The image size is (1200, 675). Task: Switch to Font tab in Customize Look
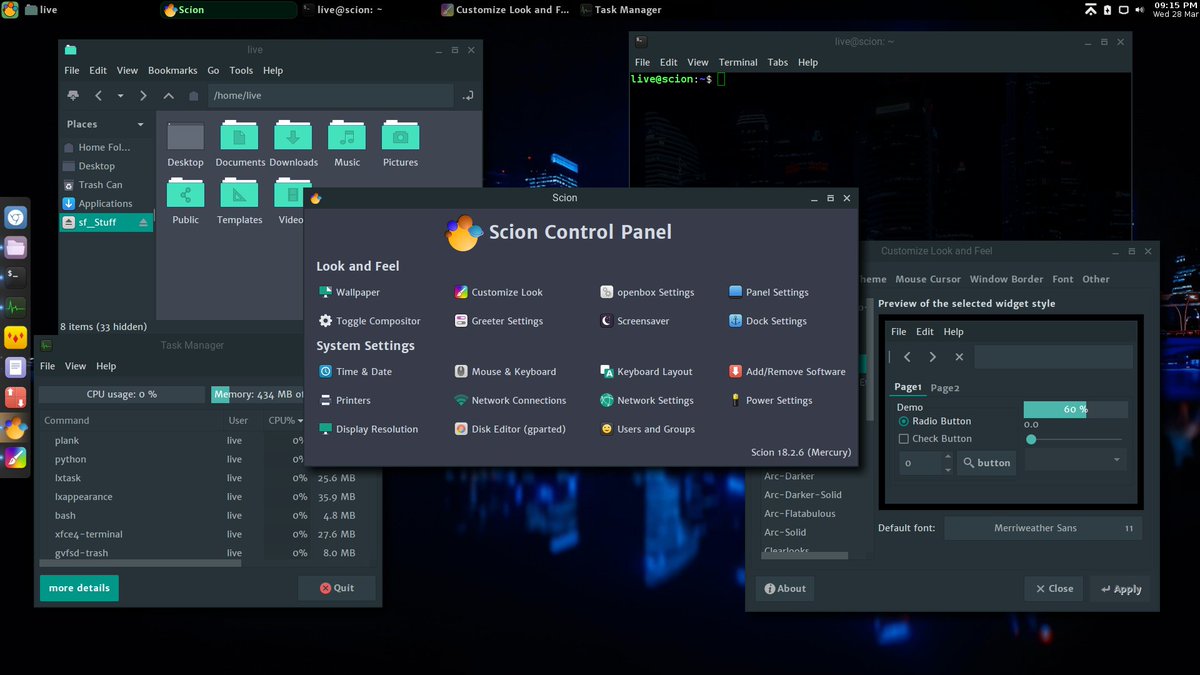coord(1063,279)
